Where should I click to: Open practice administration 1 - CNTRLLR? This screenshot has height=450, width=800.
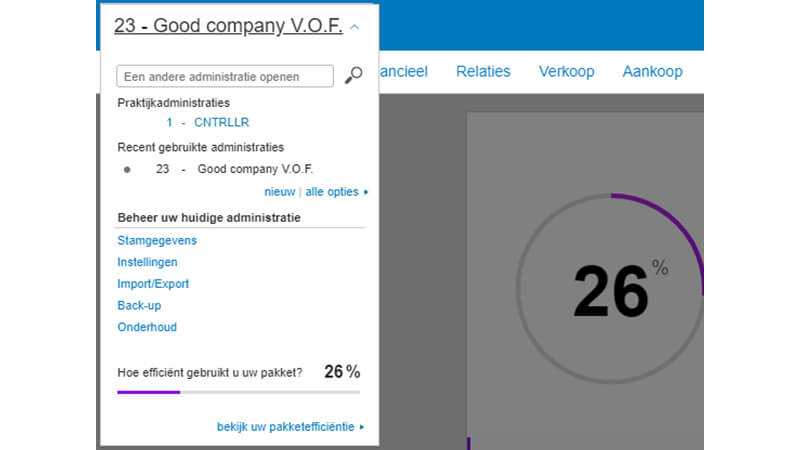(x=208, y=122)
